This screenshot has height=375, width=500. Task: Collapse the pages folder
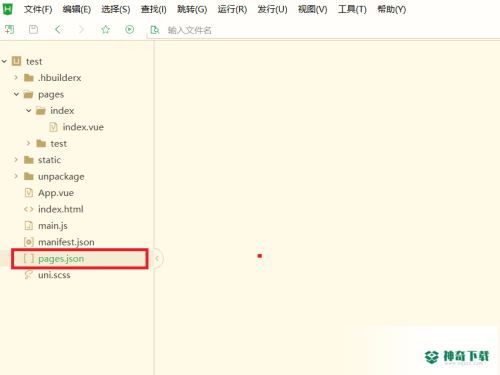coord(16,94)
